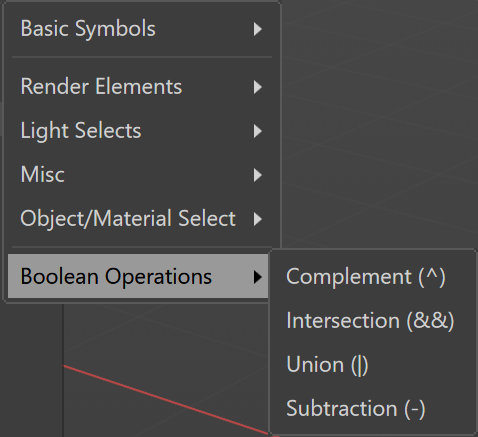Insert the Union (|) operator
The image size is (478, 437).
click(x=372, y=365)
